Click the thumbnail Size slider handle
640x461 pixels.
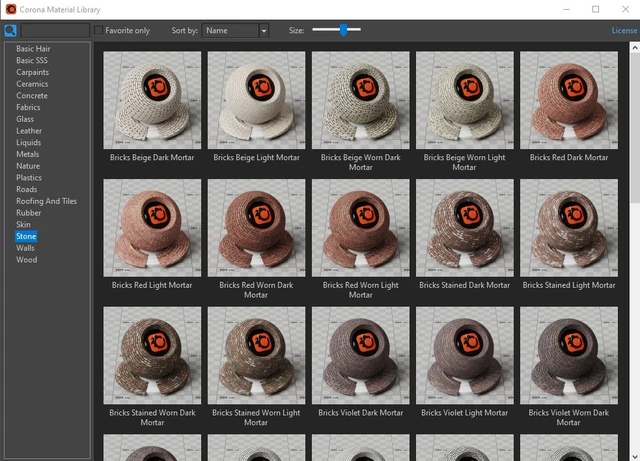[x=343, y=30]
